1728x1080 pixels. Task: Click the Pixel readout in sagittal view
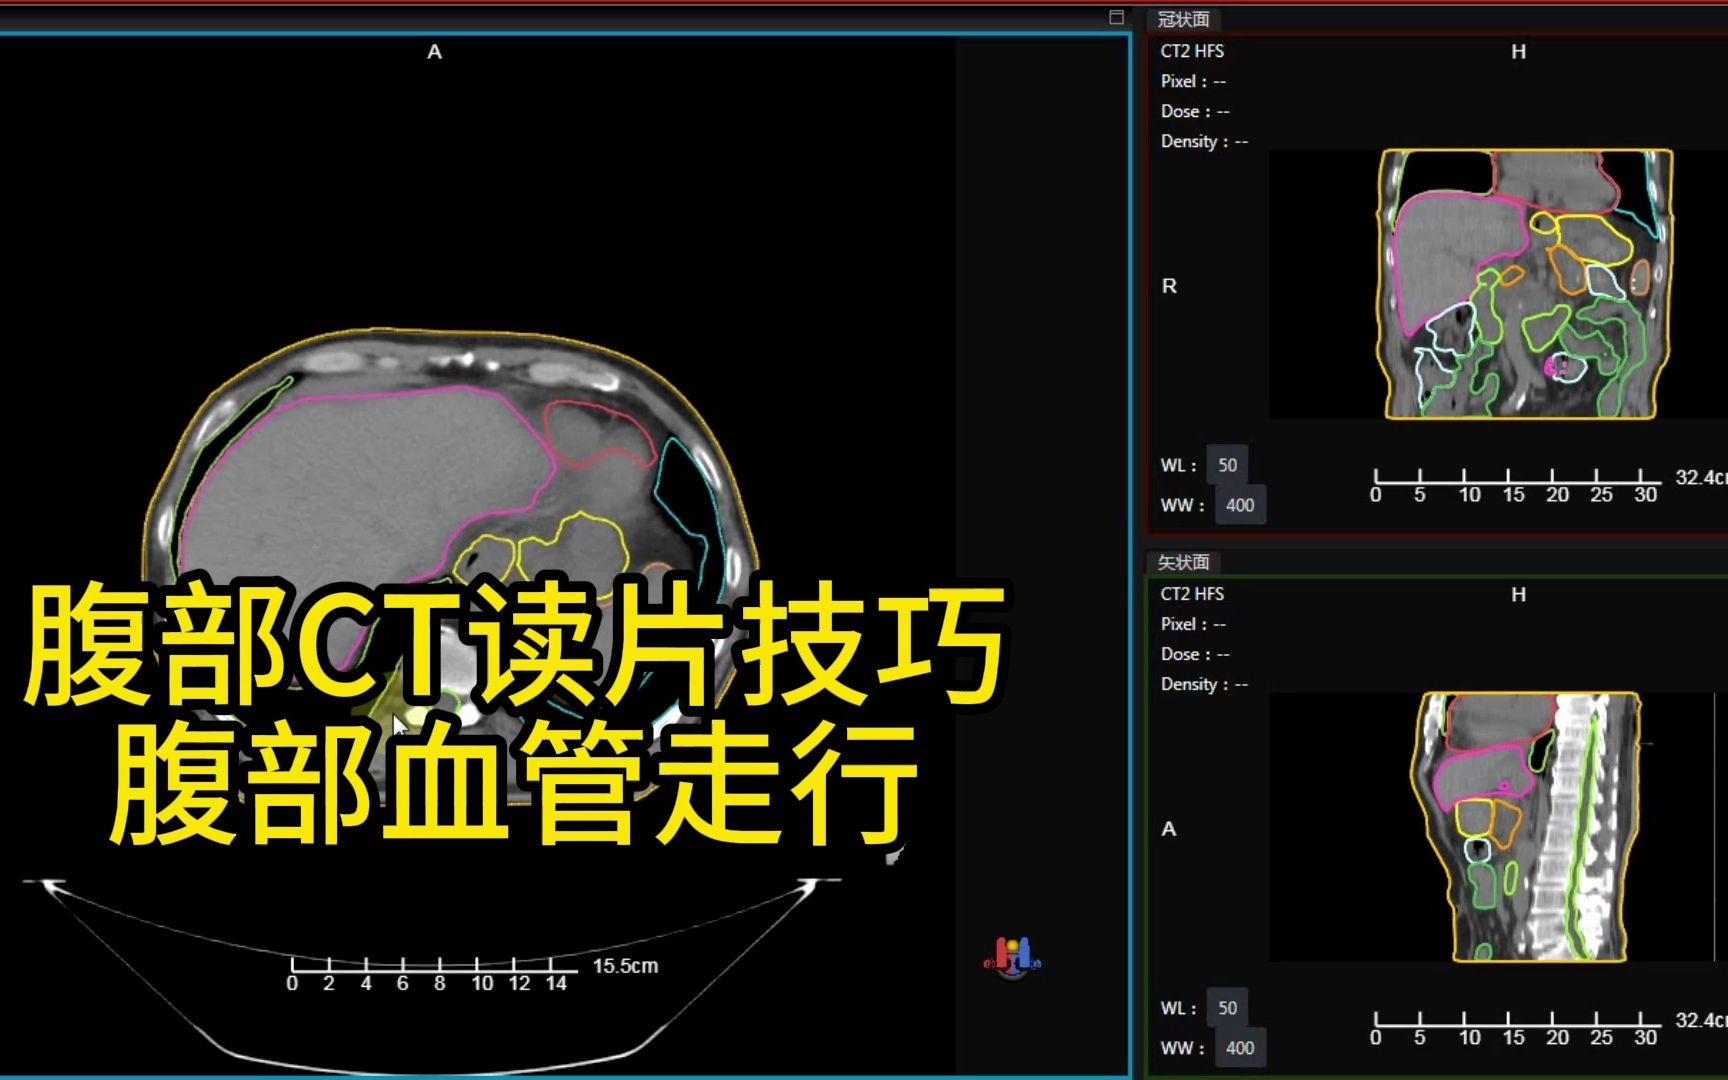(1193, 624)
